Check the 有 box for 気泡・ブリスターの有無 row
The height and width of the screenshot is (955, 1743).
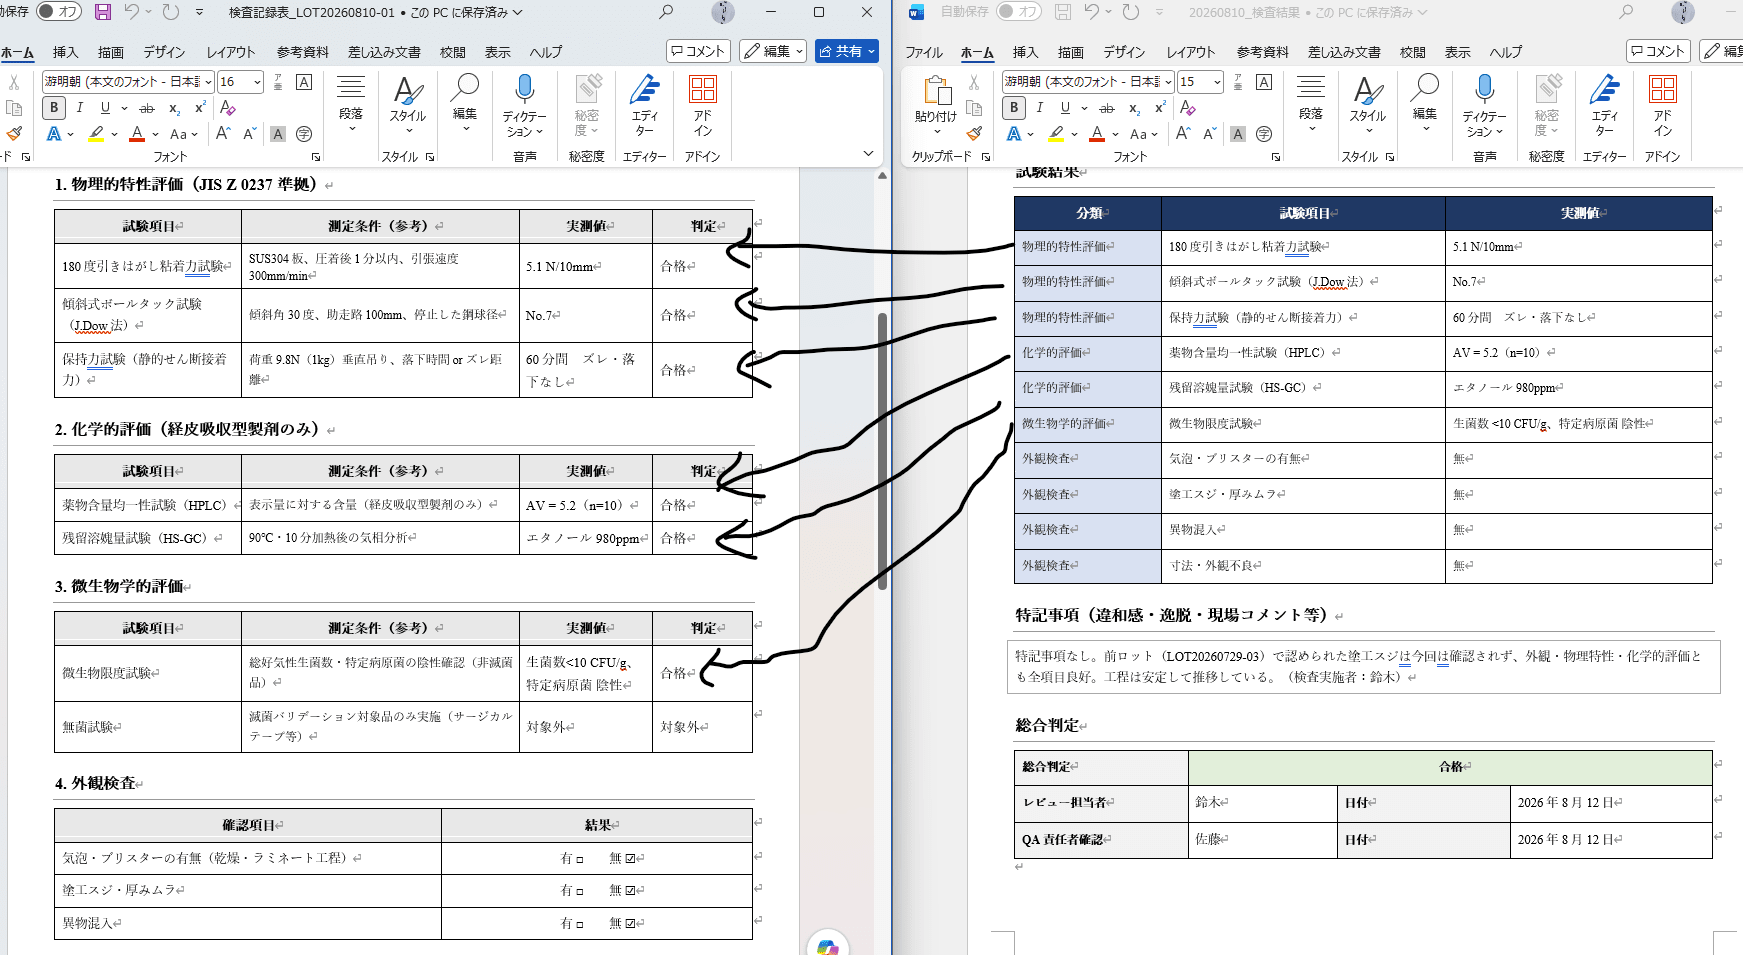(x=579, y=859)
